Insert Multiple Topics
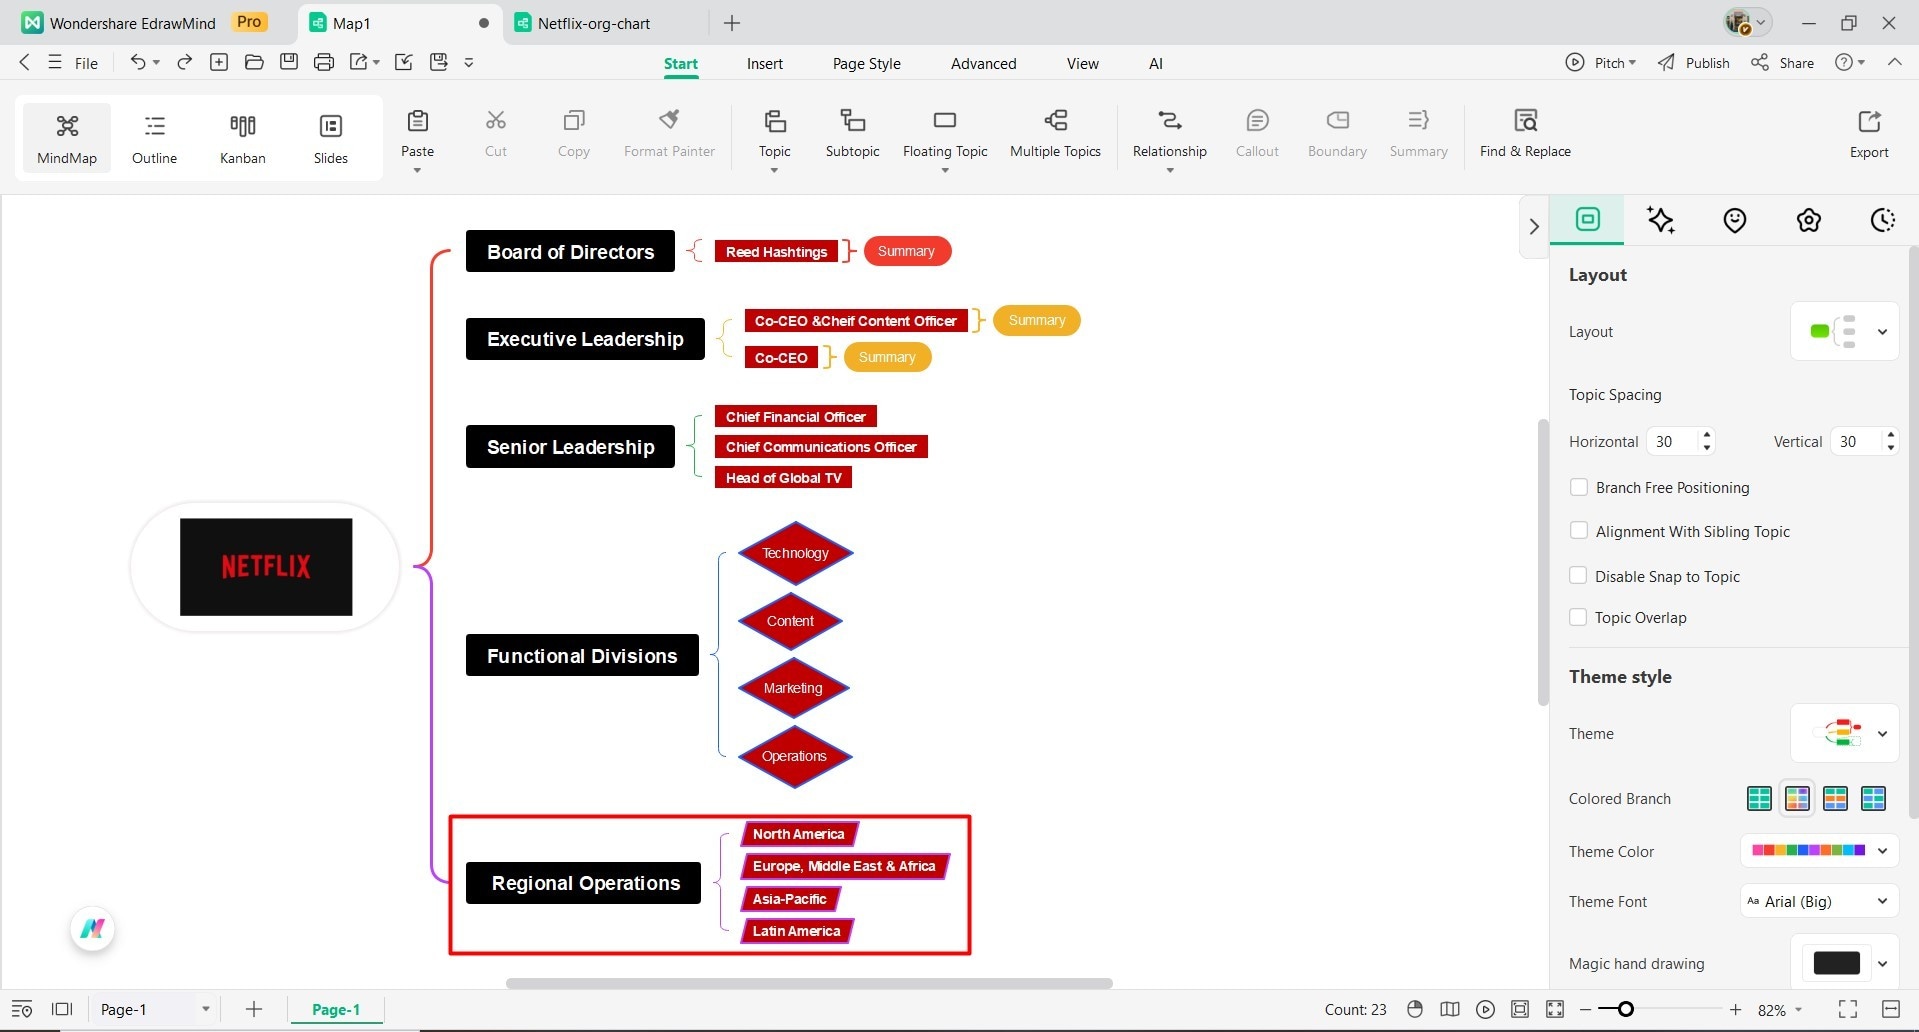This screenshot has width=1919, height=1032. tap(1055, 133)
